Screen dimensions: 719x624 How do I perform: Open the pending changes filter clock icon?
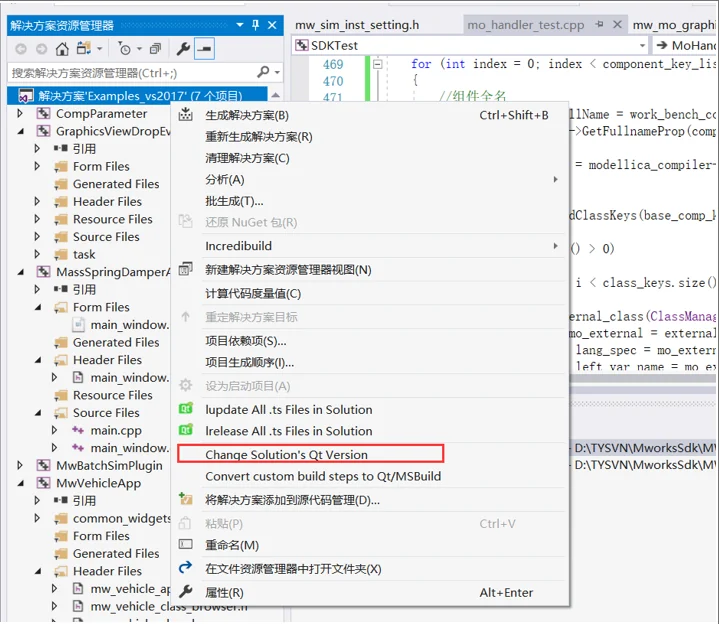(125, 49)
